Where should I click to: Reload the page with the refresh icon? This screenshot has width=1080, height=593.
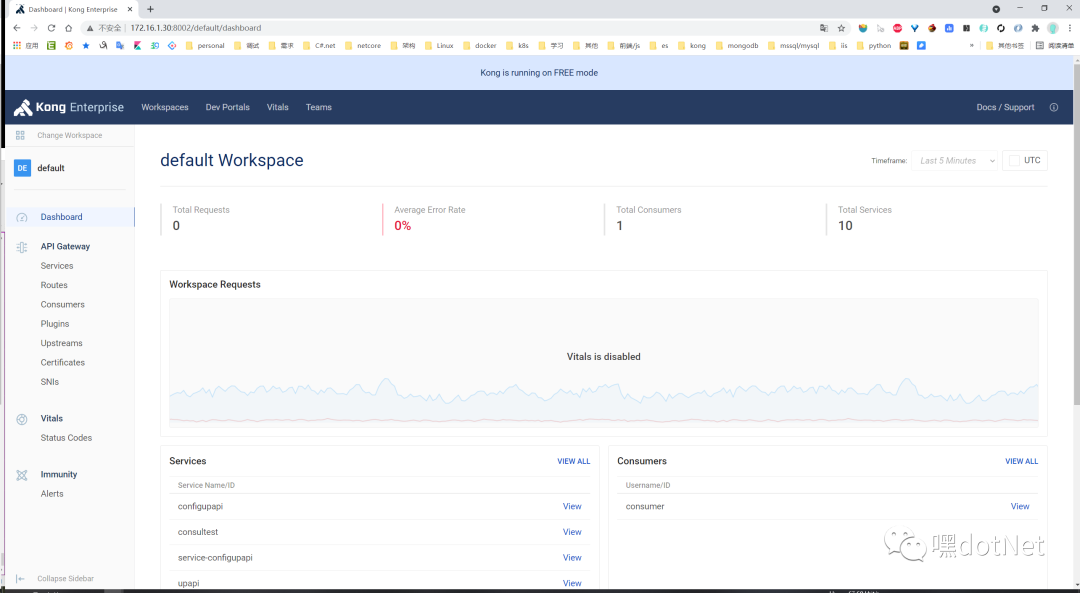(x=51, y=28)
